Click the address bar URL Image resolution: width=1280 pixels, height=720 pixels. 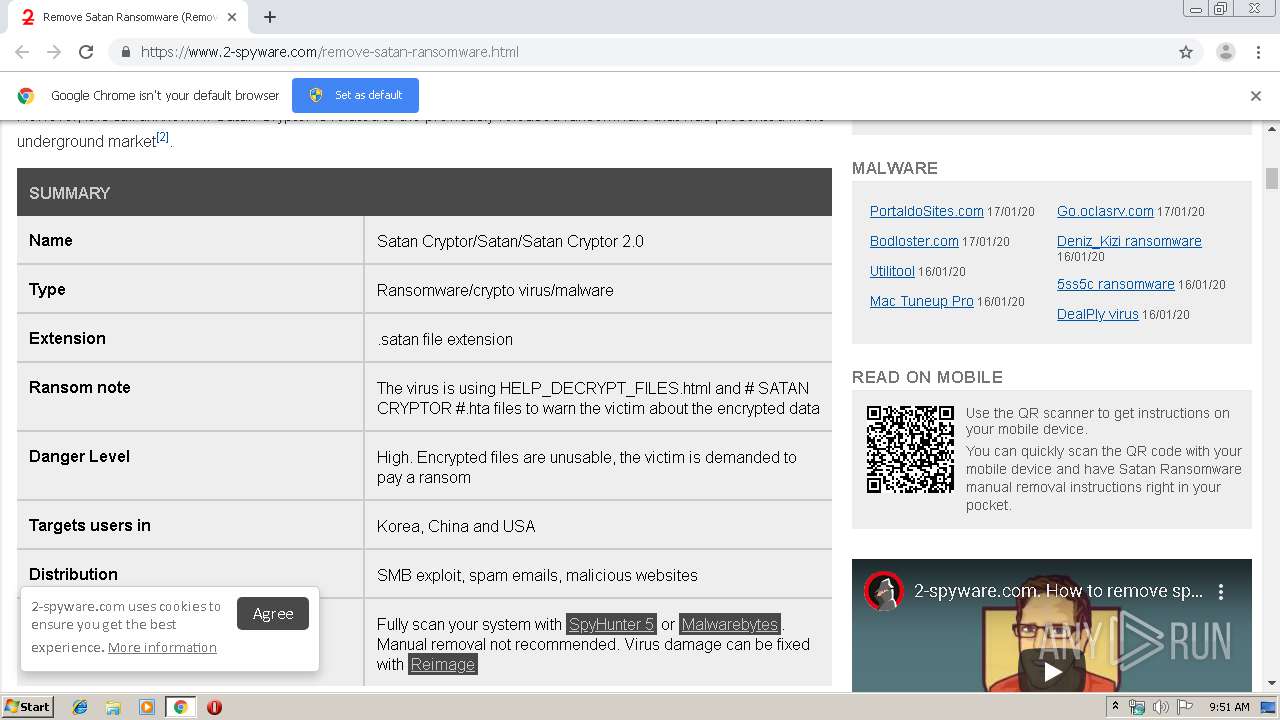pyautogui.click(x=330, y=52)
